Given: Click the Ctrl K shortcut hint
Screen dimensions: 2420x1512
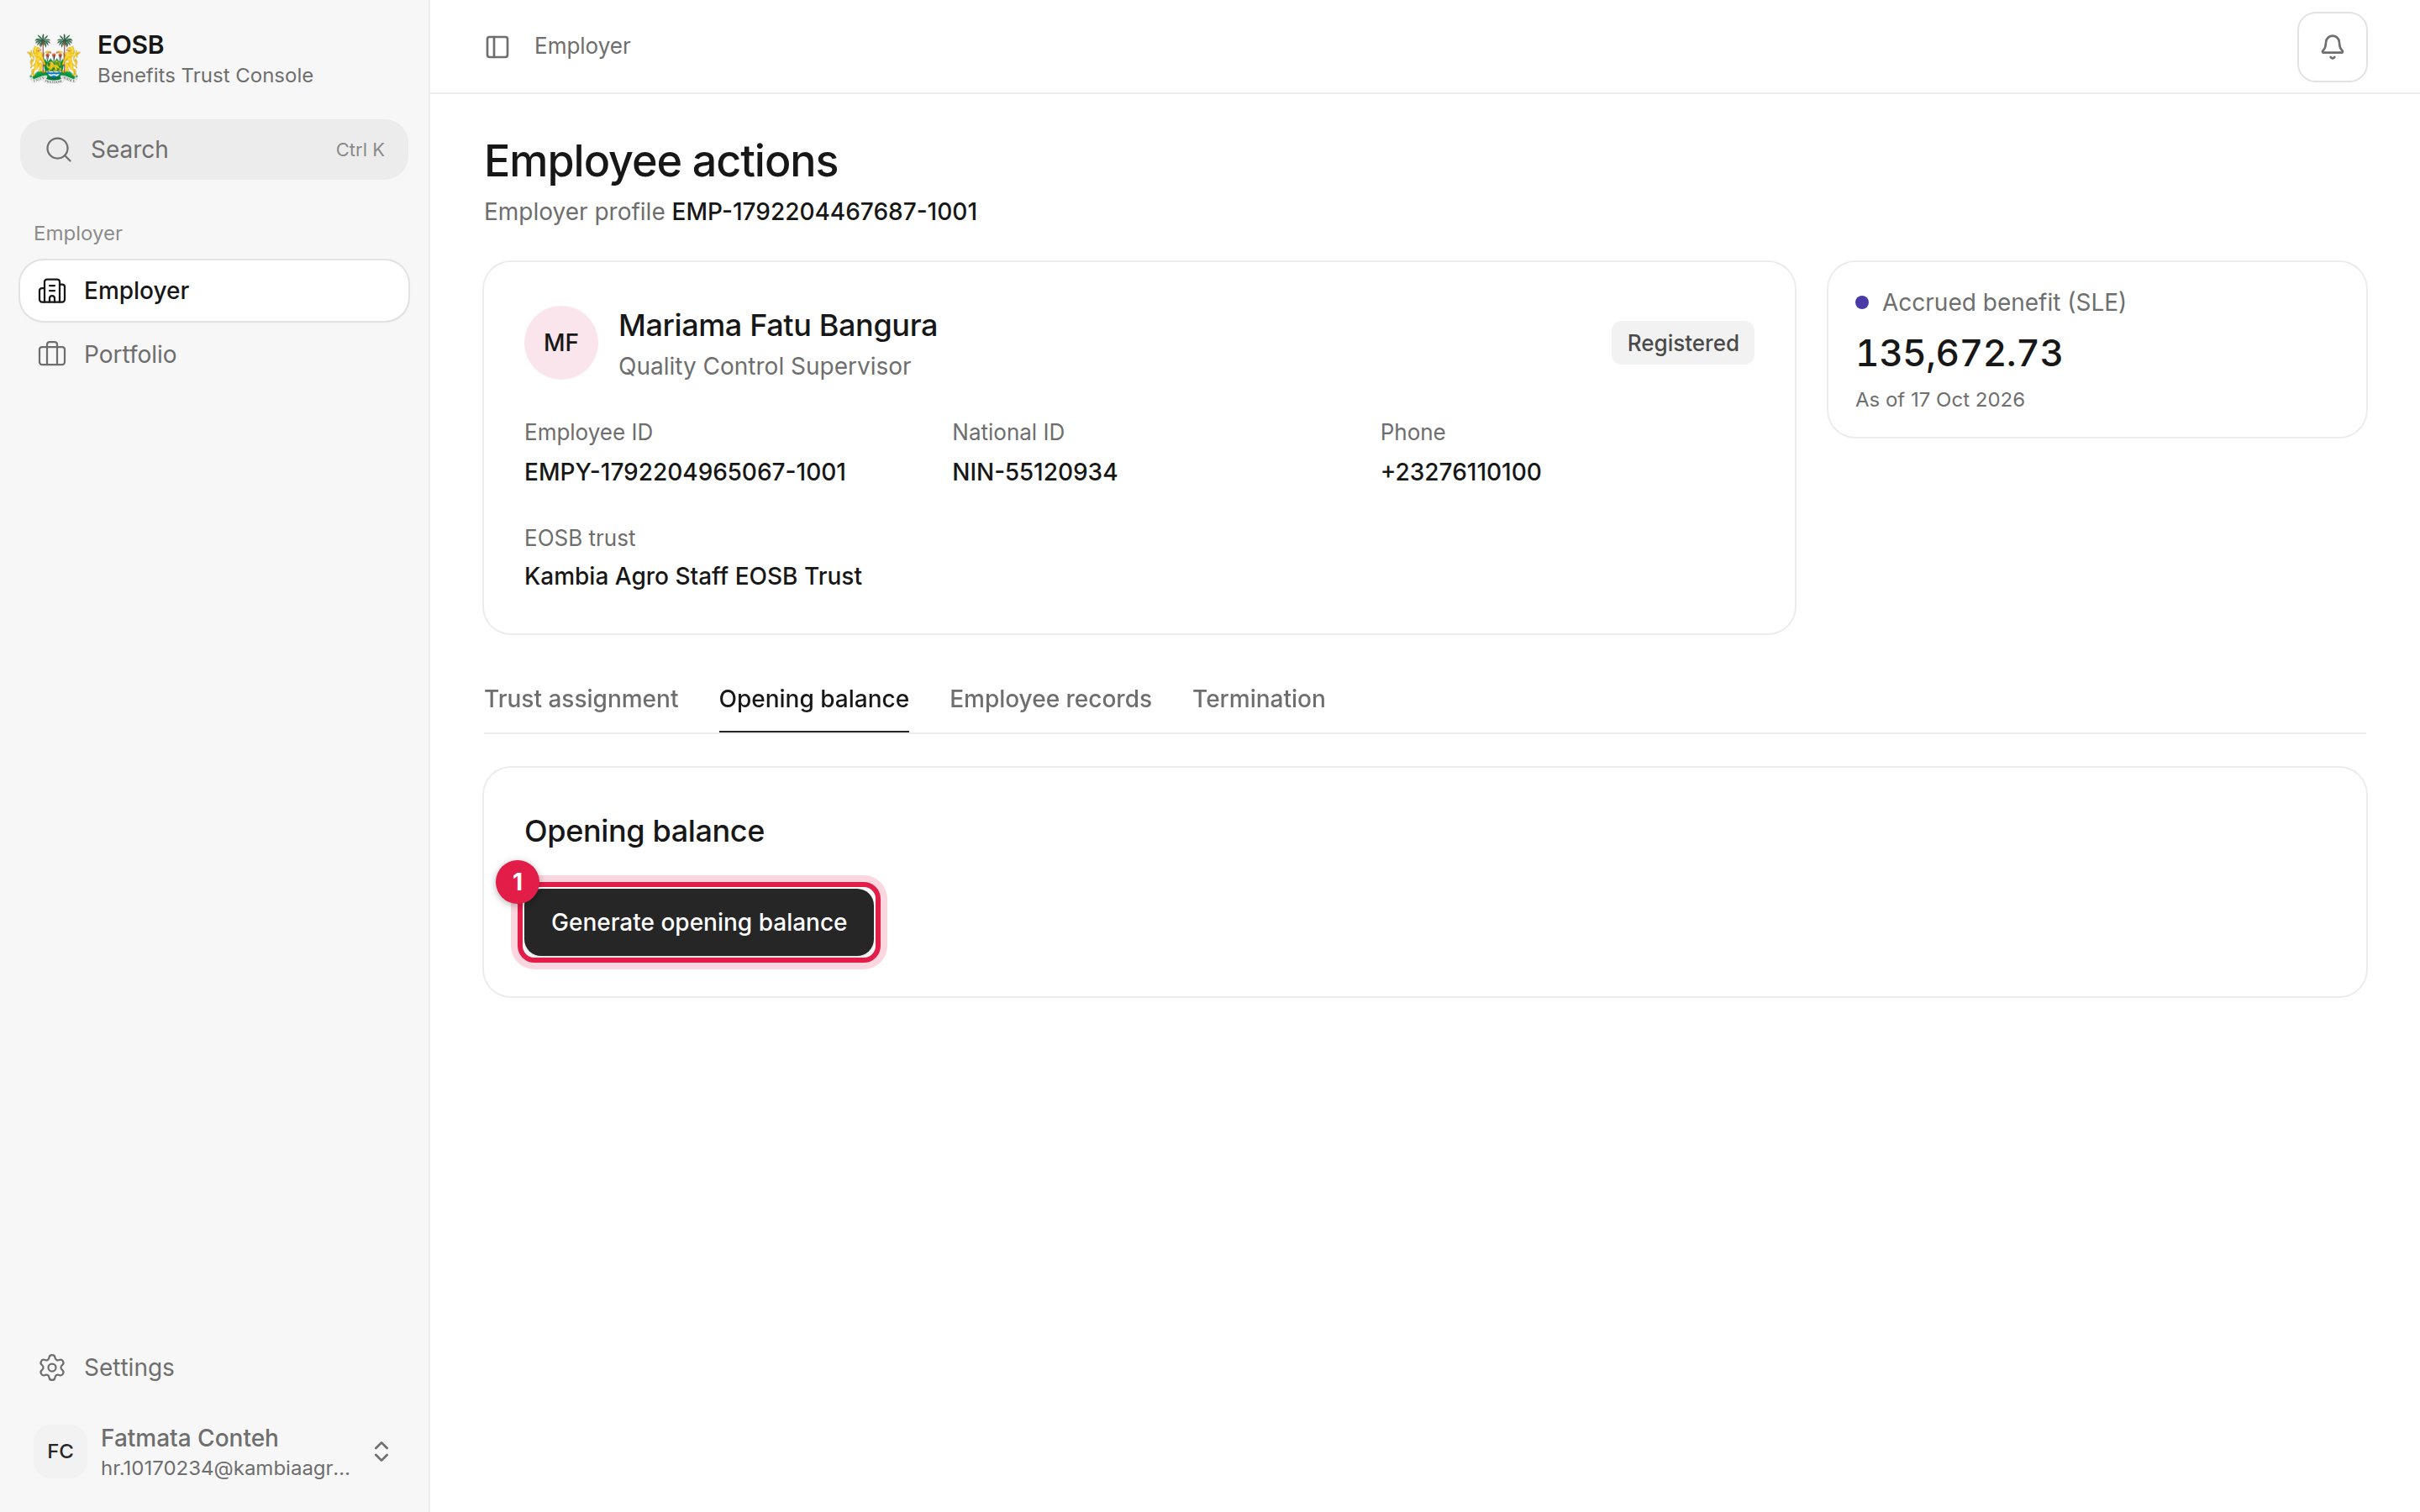Looking at the screenshot, I should (x=360, y=150).
